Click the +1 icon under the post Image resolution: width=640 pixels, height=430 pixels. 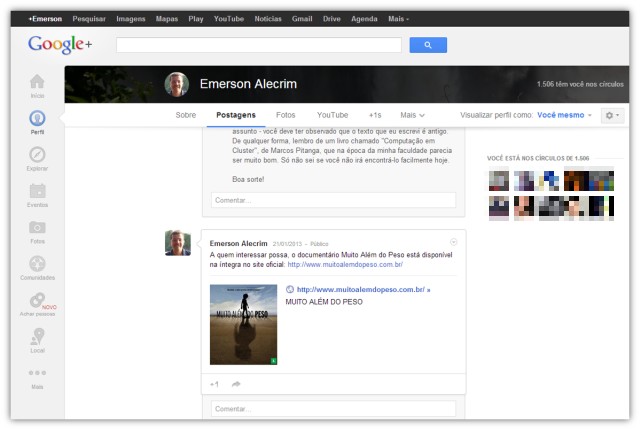214,384
